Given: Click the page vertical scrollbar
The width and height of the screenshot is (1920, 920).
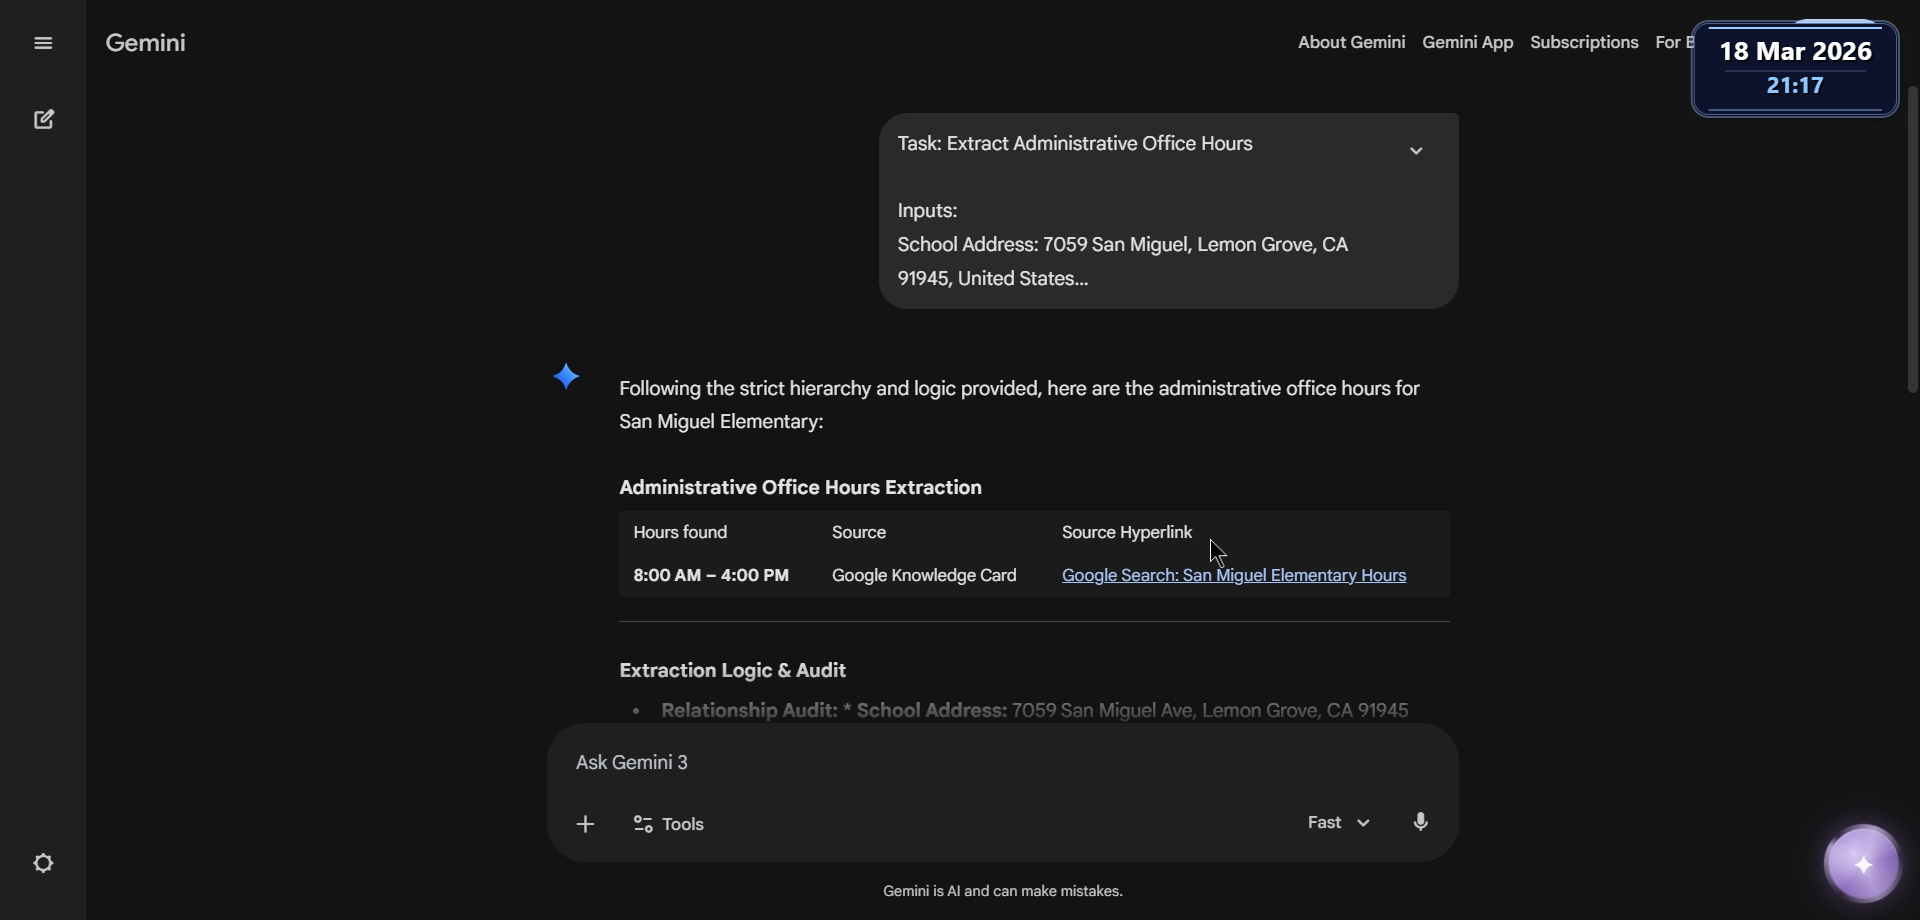Looking at the screenshot, I should tap(1912, 240).
